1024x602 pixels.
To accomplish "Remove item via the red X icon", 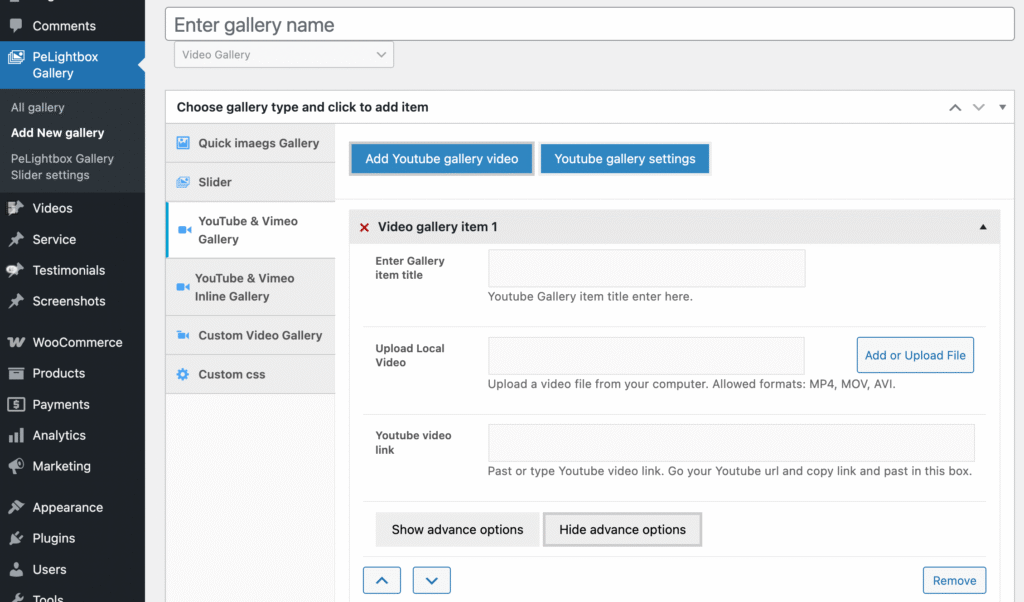I will pos(364,227).
